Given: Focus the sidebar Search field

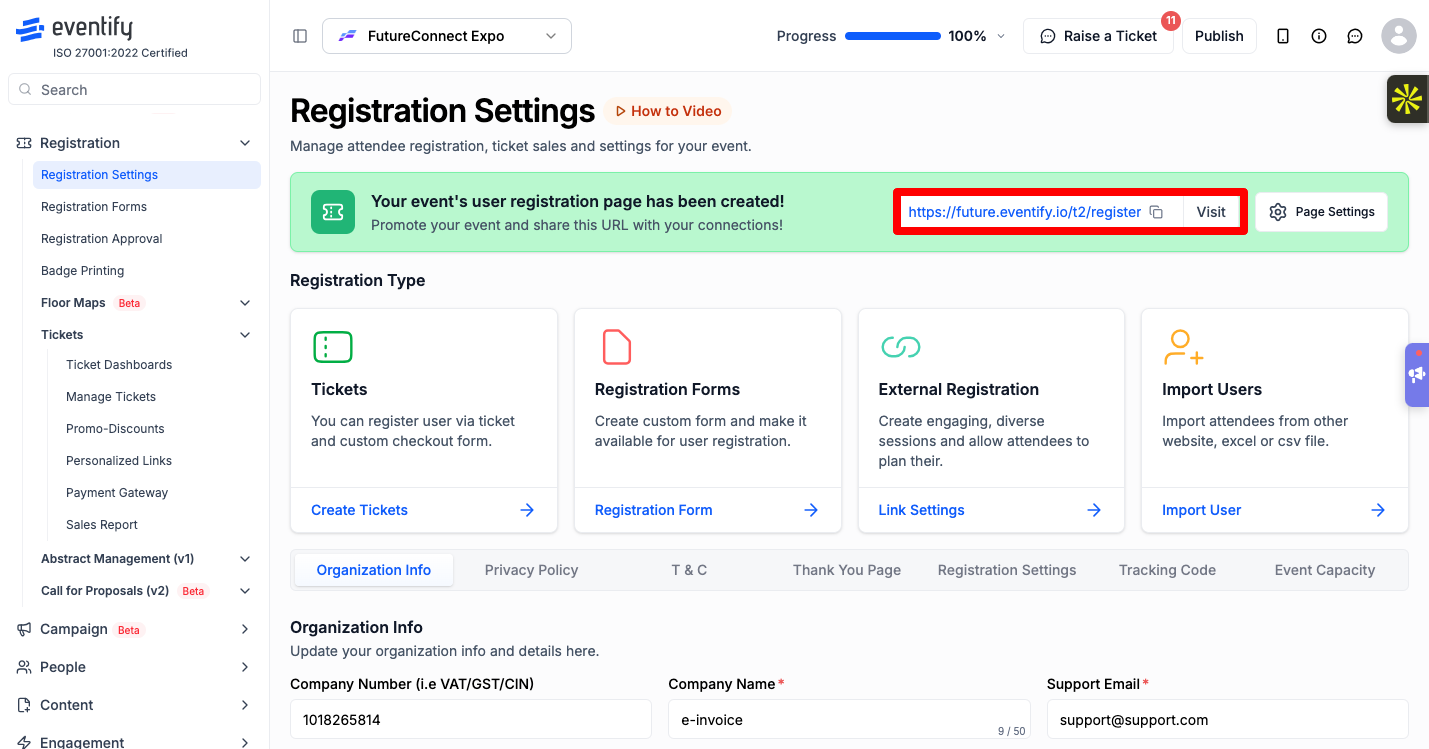Looking at the screenshot, I should pos(134,90).
